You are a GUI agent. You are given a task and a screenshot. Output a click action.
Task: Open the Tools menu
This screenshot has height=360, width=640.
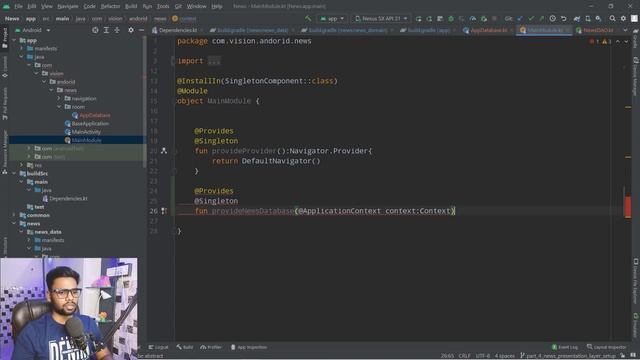tap(163, 6)
